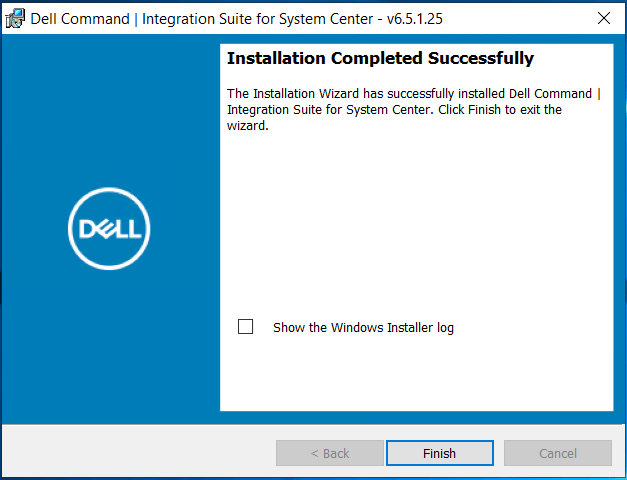Image resolution: width=627 pixels, height=480 pixels.
Task: Click the round Dell logo
Action: tap(109, 228)
